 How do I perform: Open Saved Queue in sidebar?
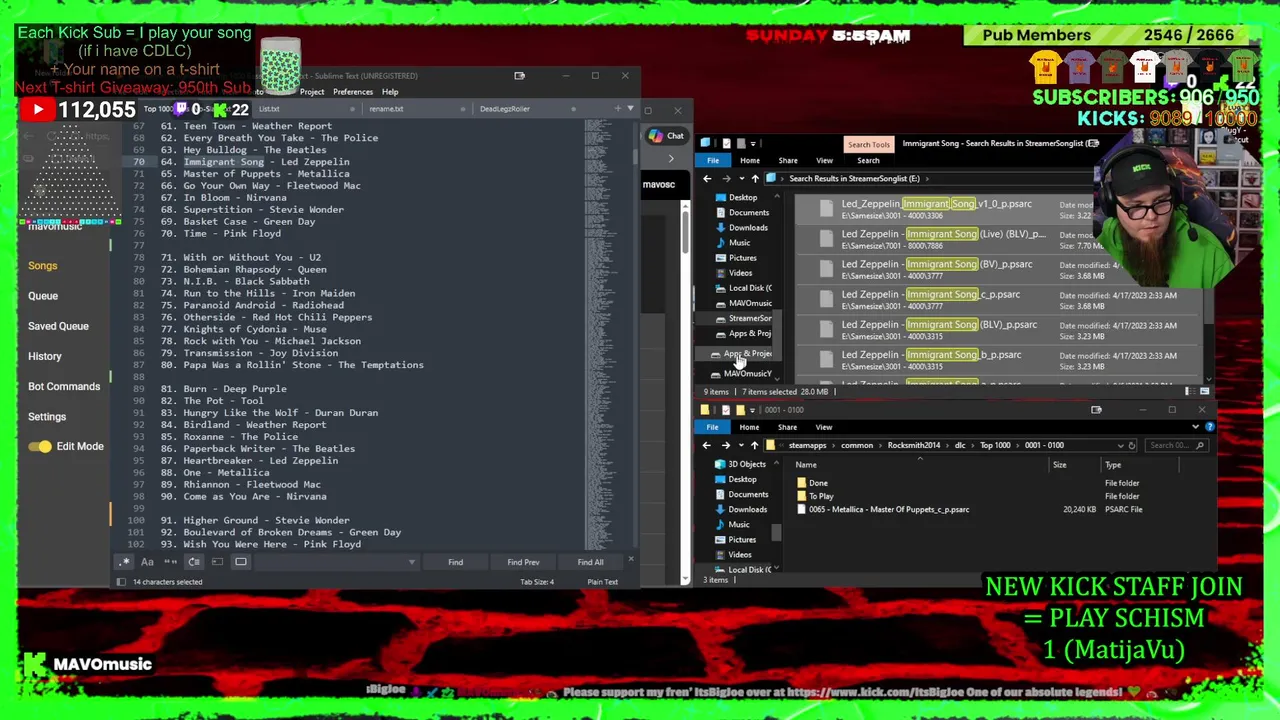click(58, 326)
